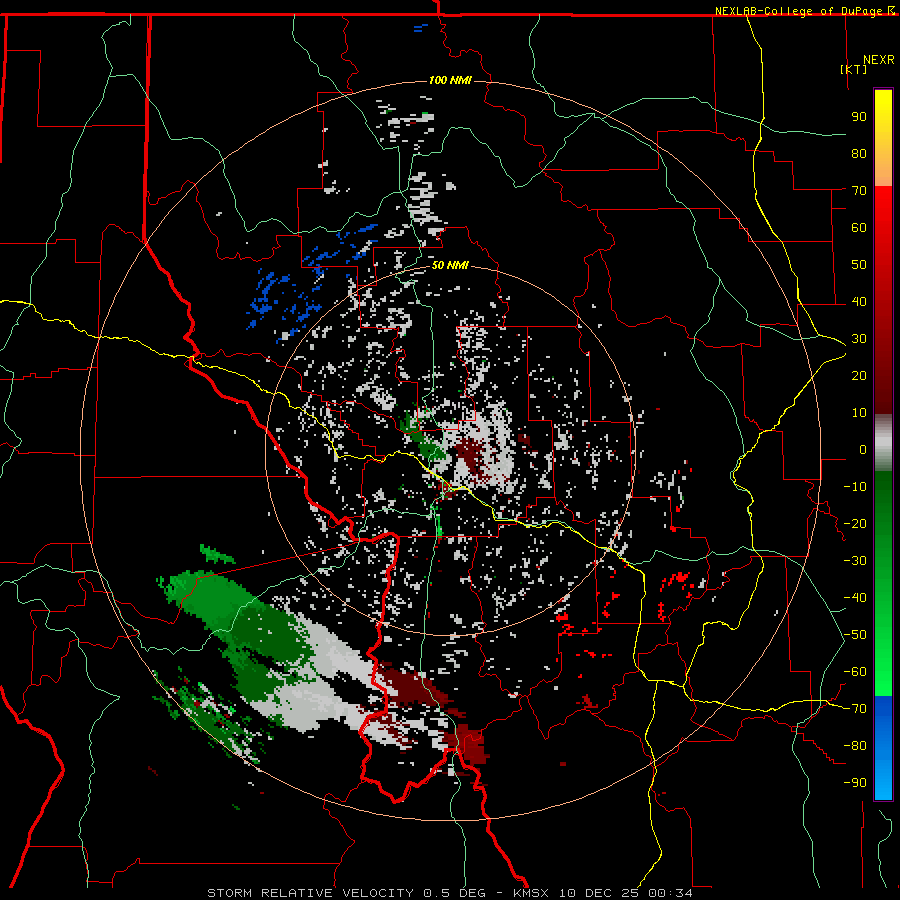This screenshot has height=900, width=900.
Task: Click the -40 value on the velocity scale
Action: (855, 598)
